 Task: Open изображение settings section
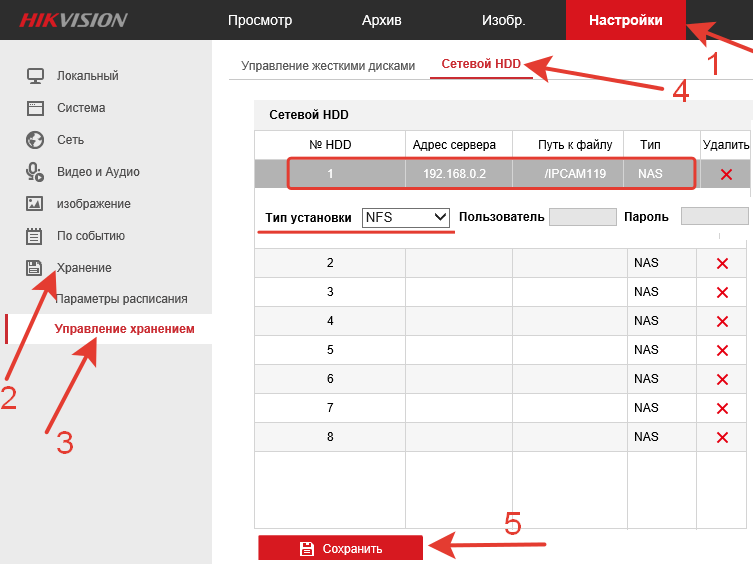[94, 204]
